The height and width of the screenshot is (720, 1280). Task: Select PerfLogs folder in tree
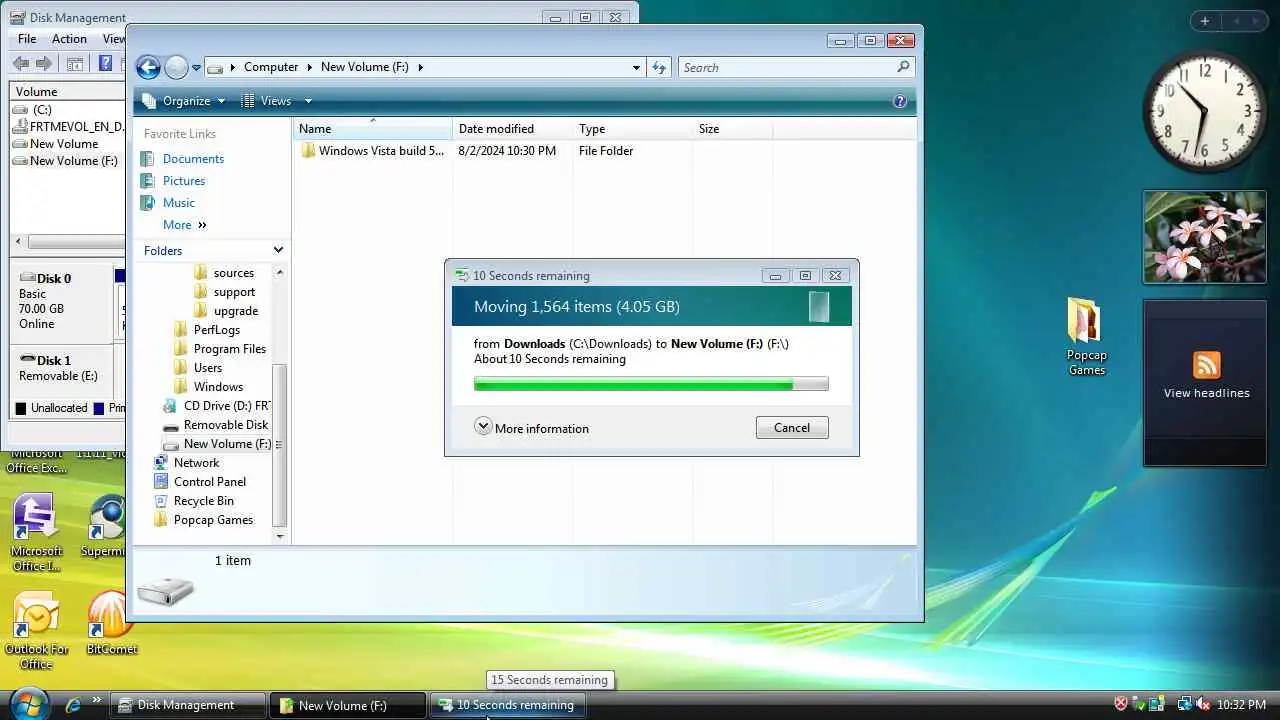[216, 330]
